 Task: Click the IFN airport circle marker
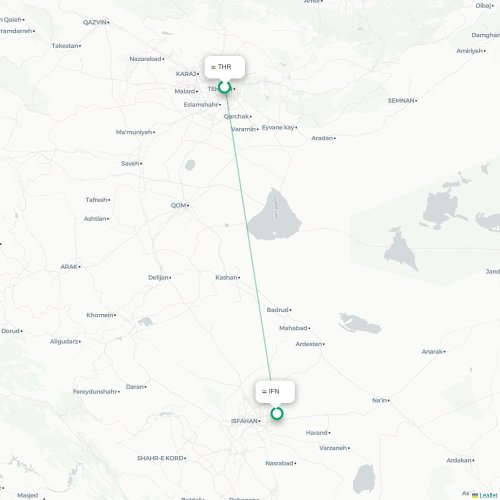[x=277, y=413]
